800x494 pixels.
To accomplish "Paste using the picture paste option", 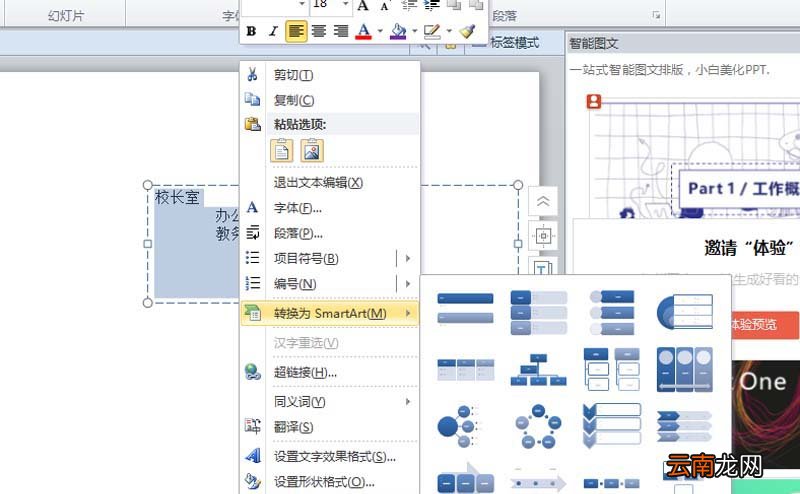I will 312,151.
